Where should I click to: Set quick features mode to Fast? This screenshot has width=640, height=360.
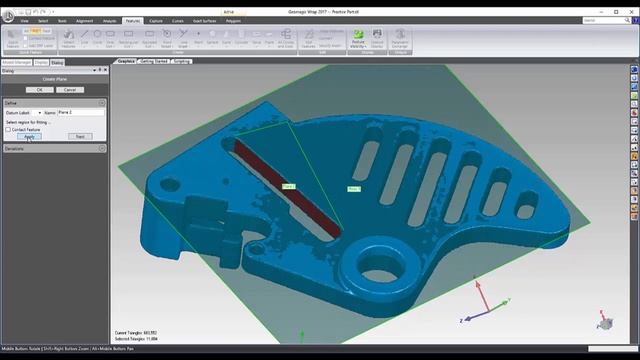pos(46,31)
